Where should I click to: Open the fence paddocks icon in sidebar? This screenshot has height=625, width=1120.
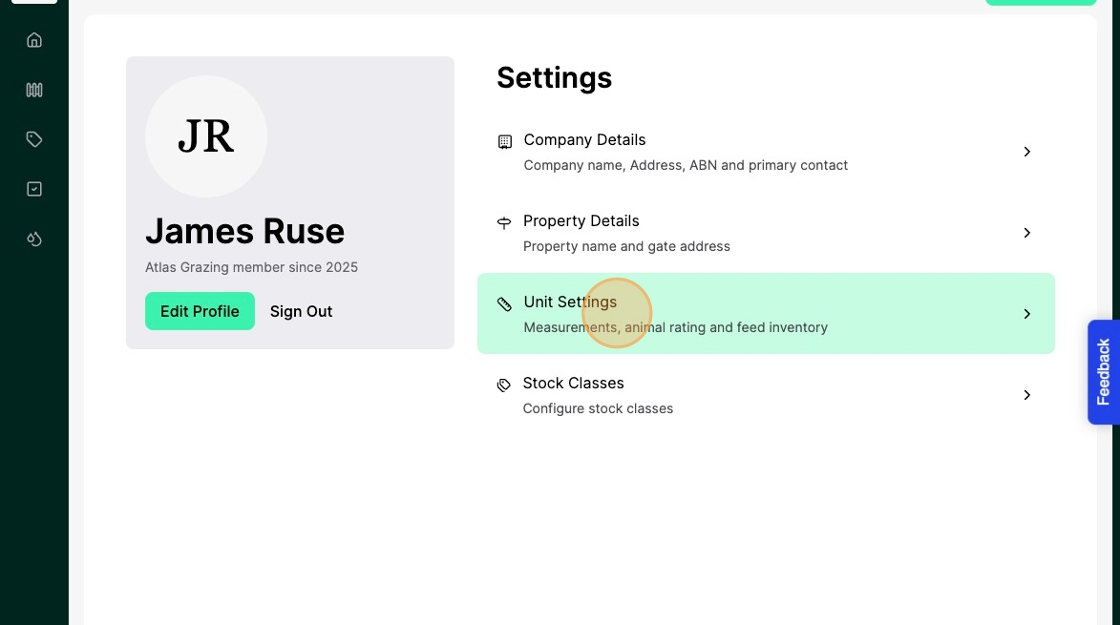click(34, 90)
